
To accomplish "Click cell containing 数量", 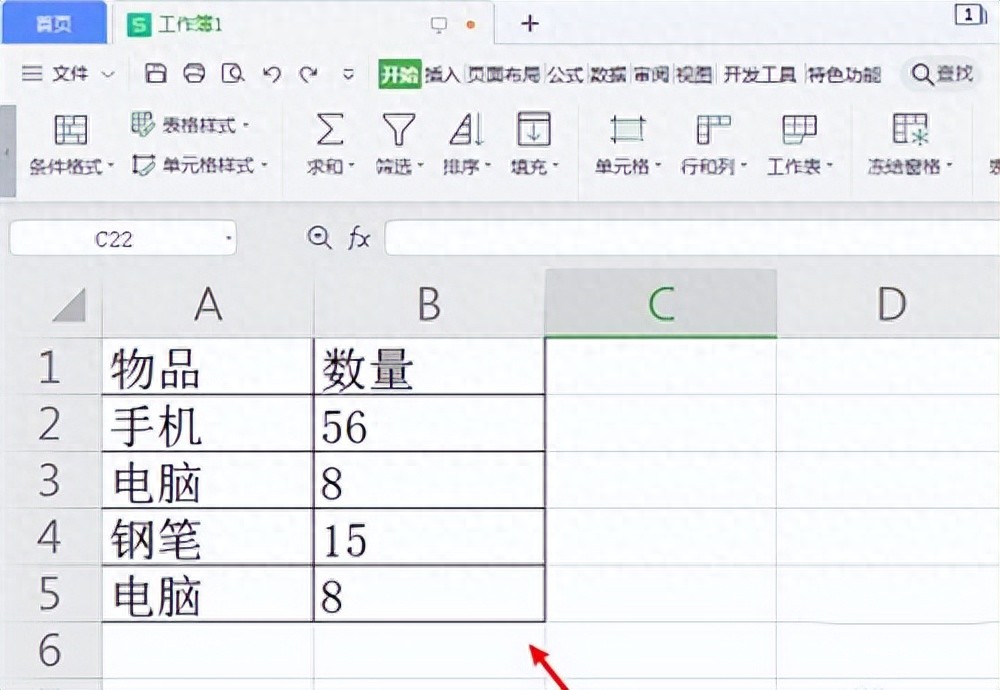I will click(429, 367).
